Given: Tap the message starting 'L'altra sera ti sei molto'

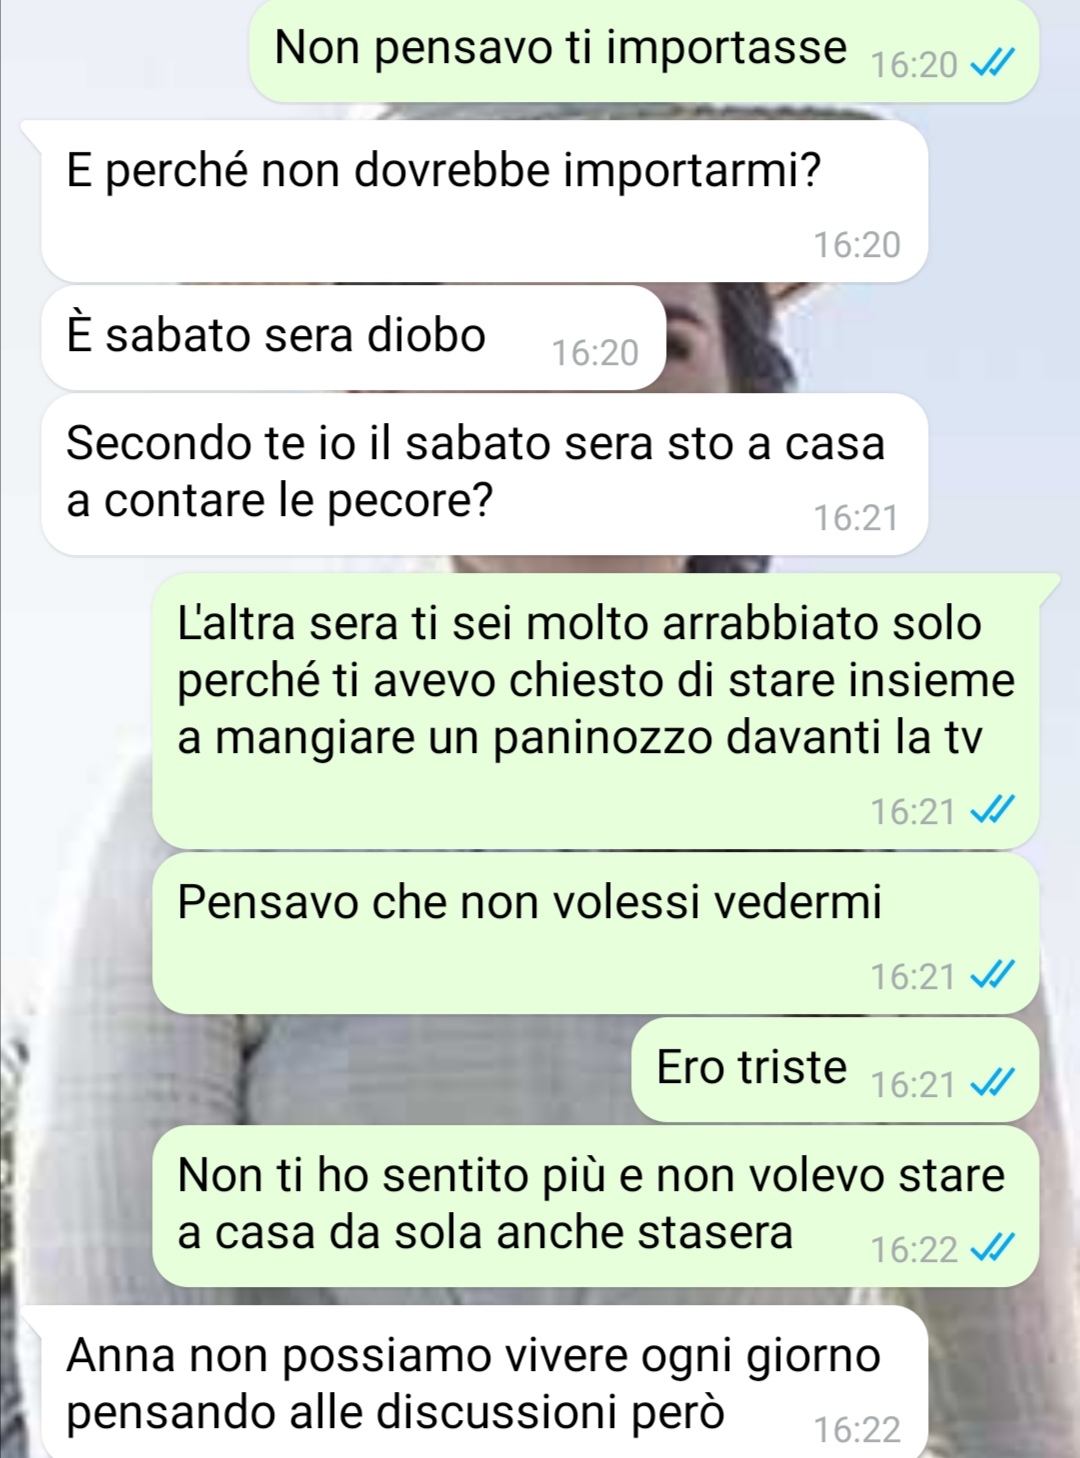Looking at the screenshot, I should point(596,711).
